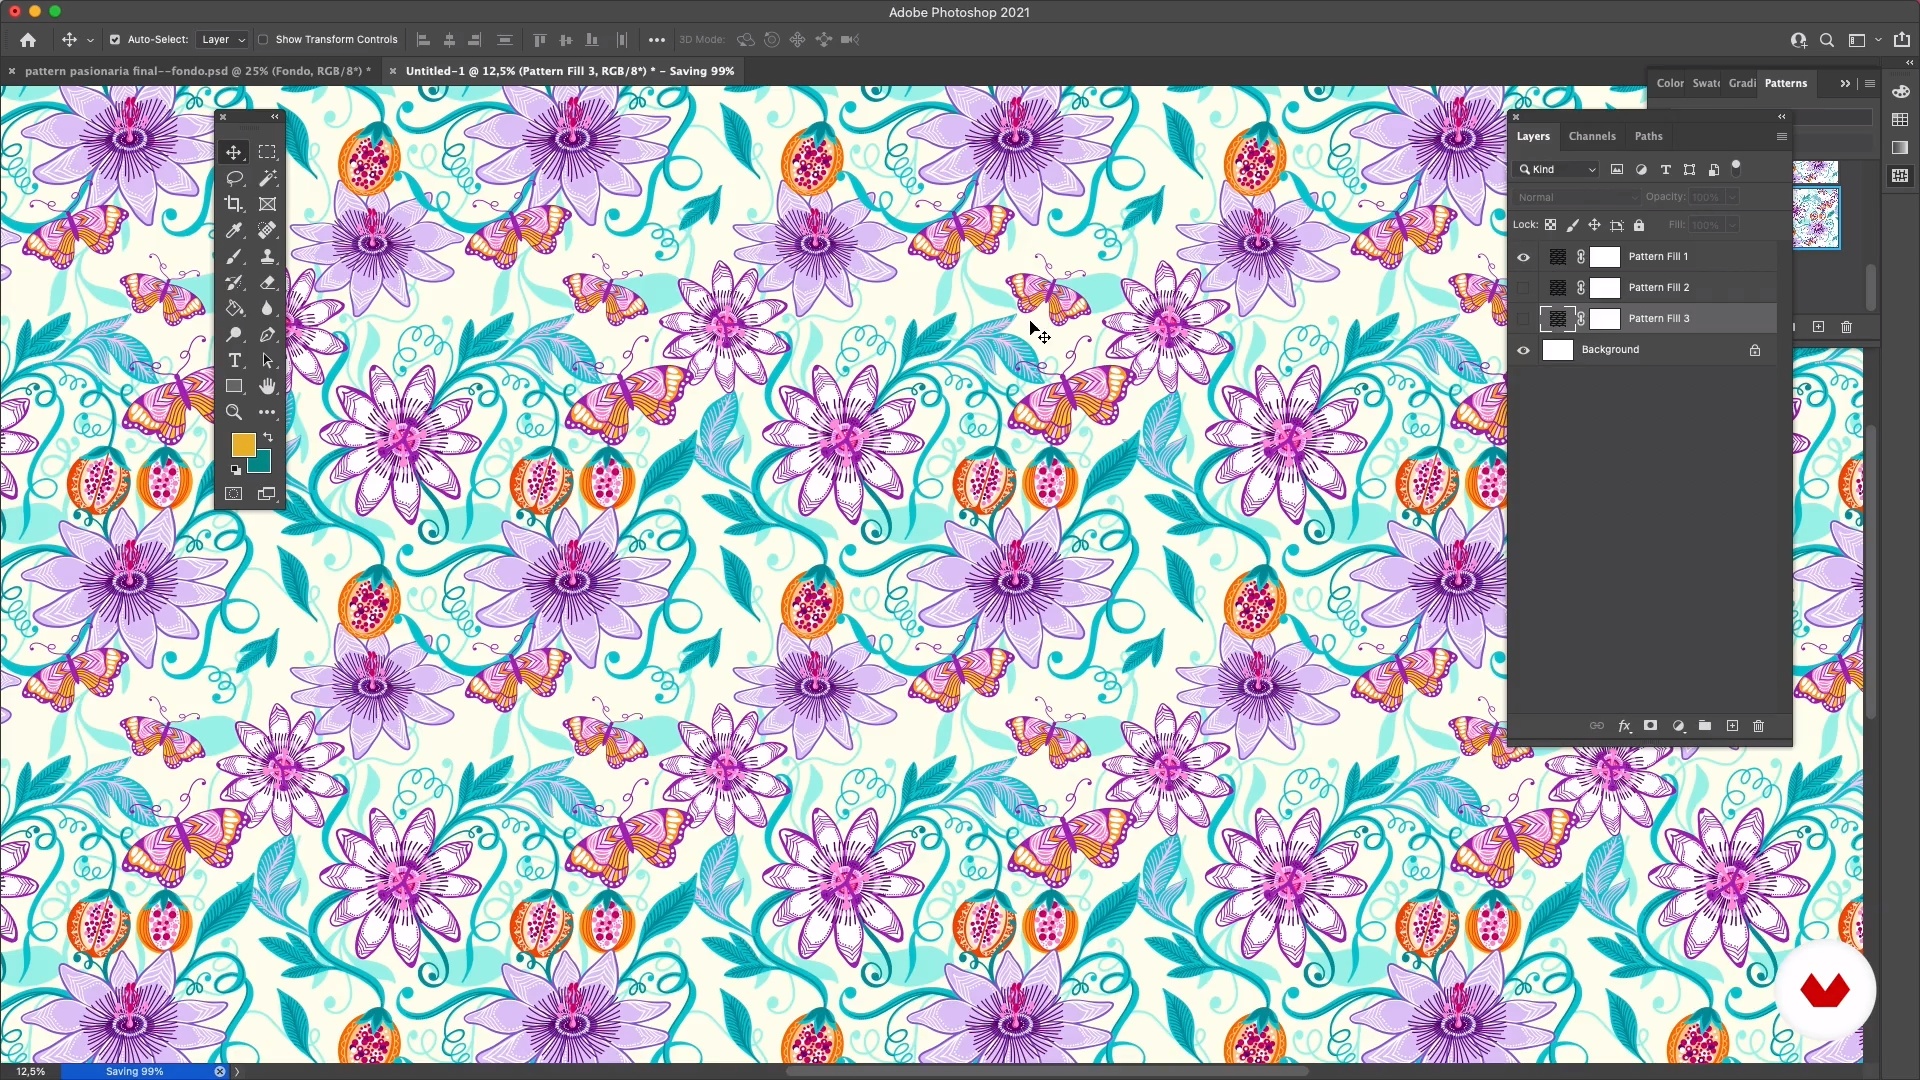The width and height of the screenshot is (1920, 1080).
Task: Select the Dodge tool
Action: pos(233,334)
